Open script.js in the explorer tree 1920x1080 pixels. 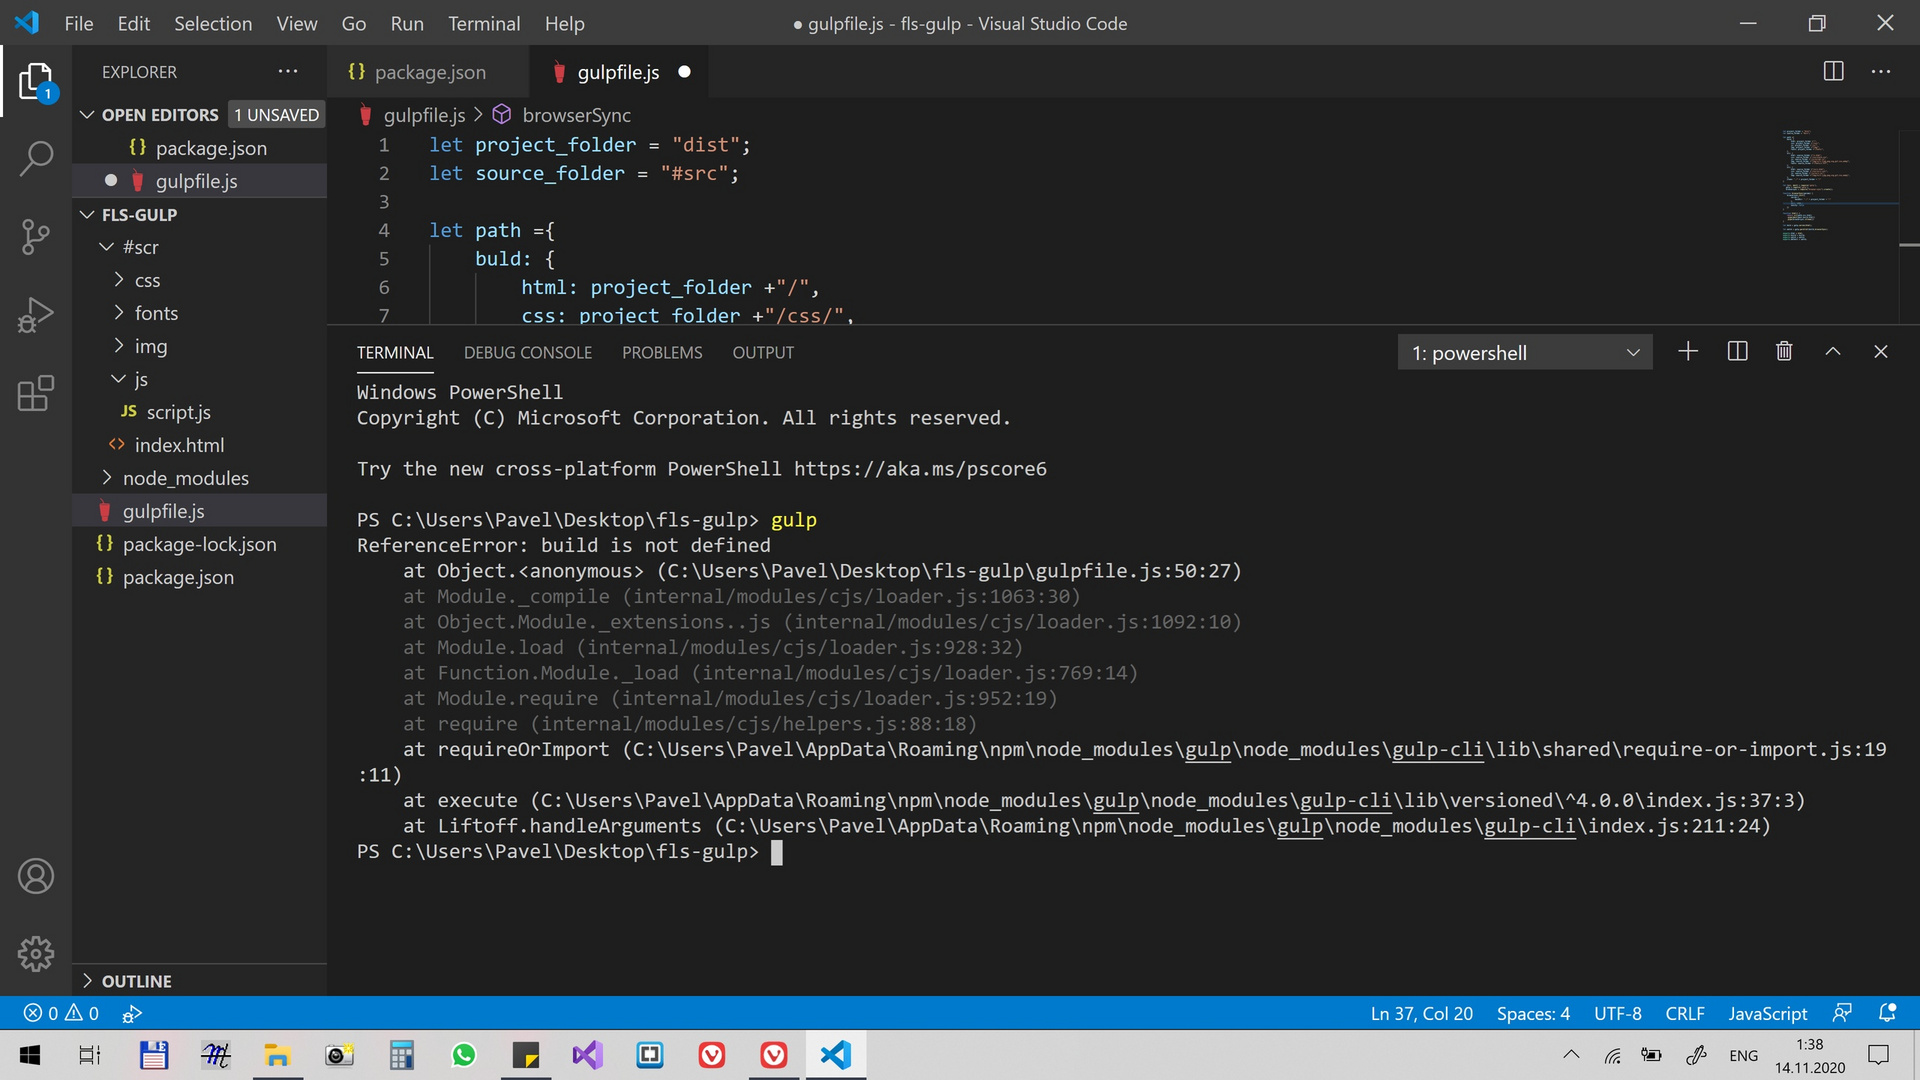pos(178,412)
